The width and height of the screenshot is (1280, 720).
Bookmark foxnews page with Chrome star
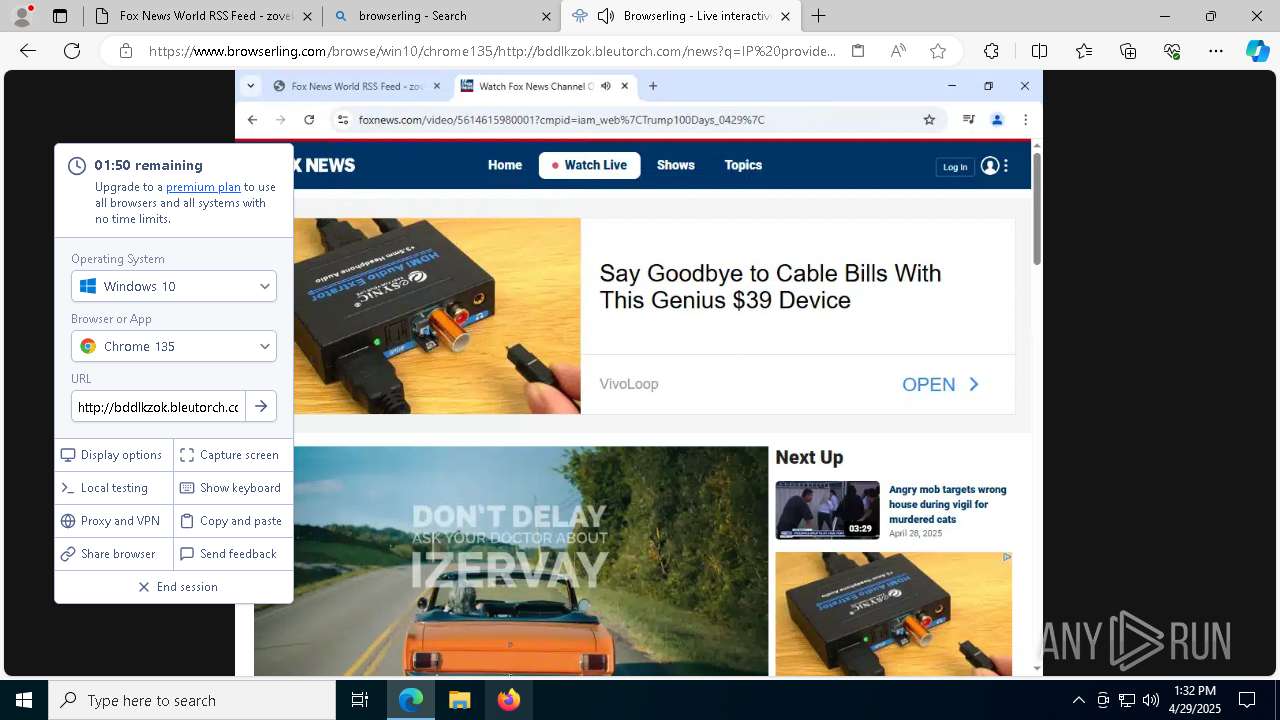[929, 120]
